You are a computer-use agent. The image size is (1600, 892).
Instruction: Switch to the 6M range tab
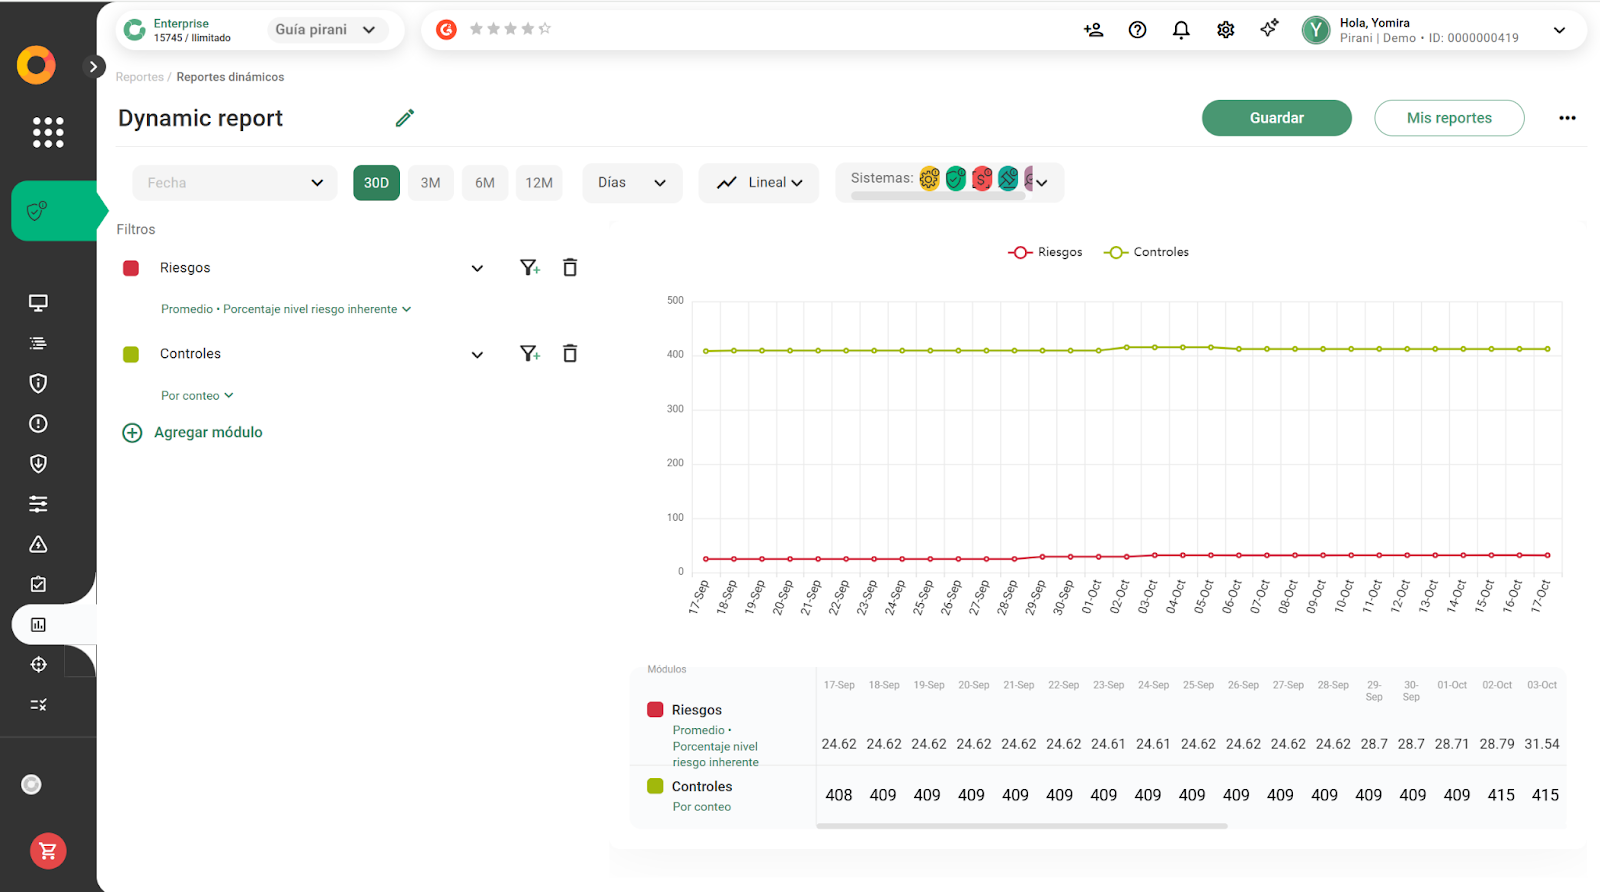point(485,183)
